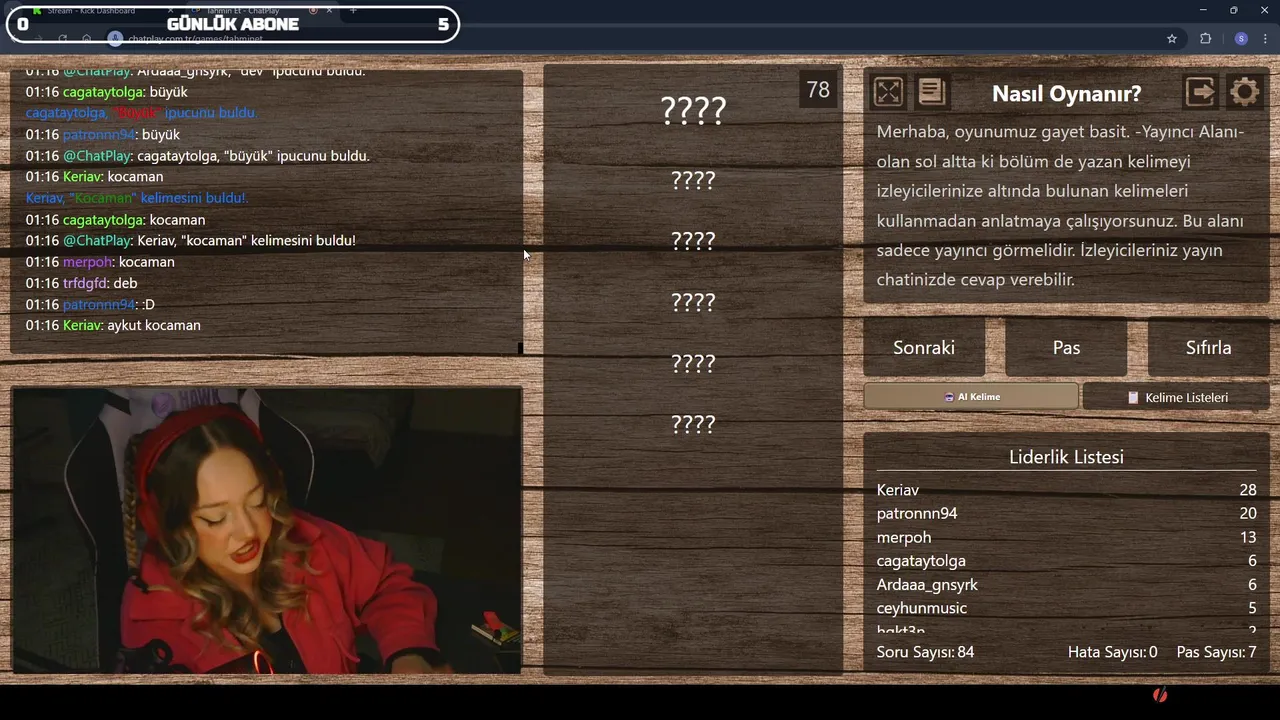
Task: Click chat message 'cagataytolga: kocaman'
Action: (x=115, y=220)
